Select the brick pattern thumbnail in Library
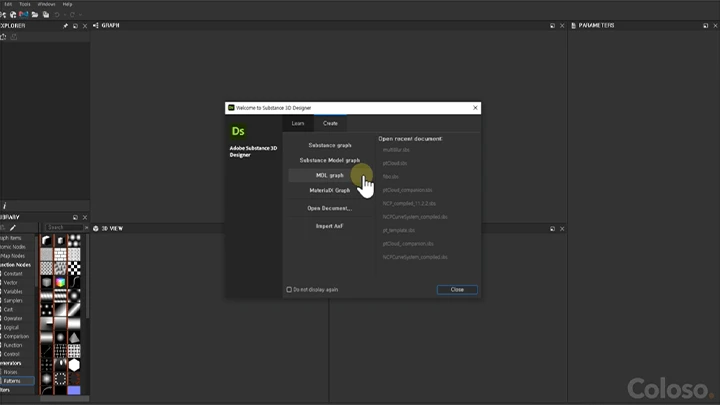 60,254
